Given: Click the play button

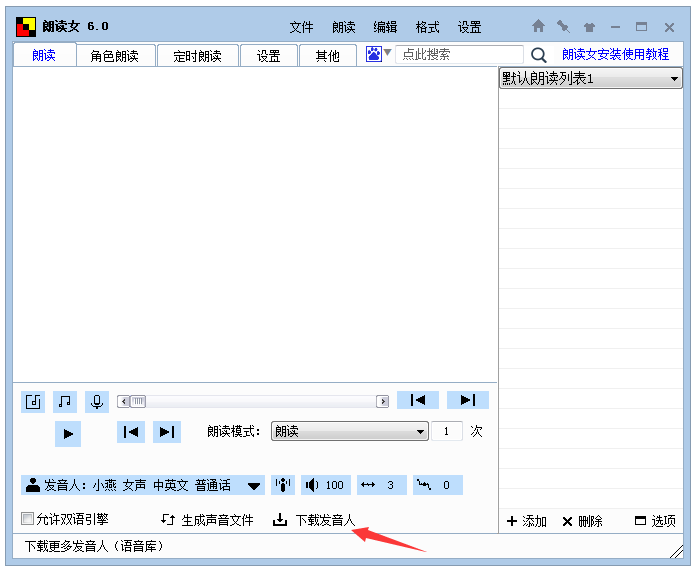Looking at the screenshot, I should click(x=67, y=433).
